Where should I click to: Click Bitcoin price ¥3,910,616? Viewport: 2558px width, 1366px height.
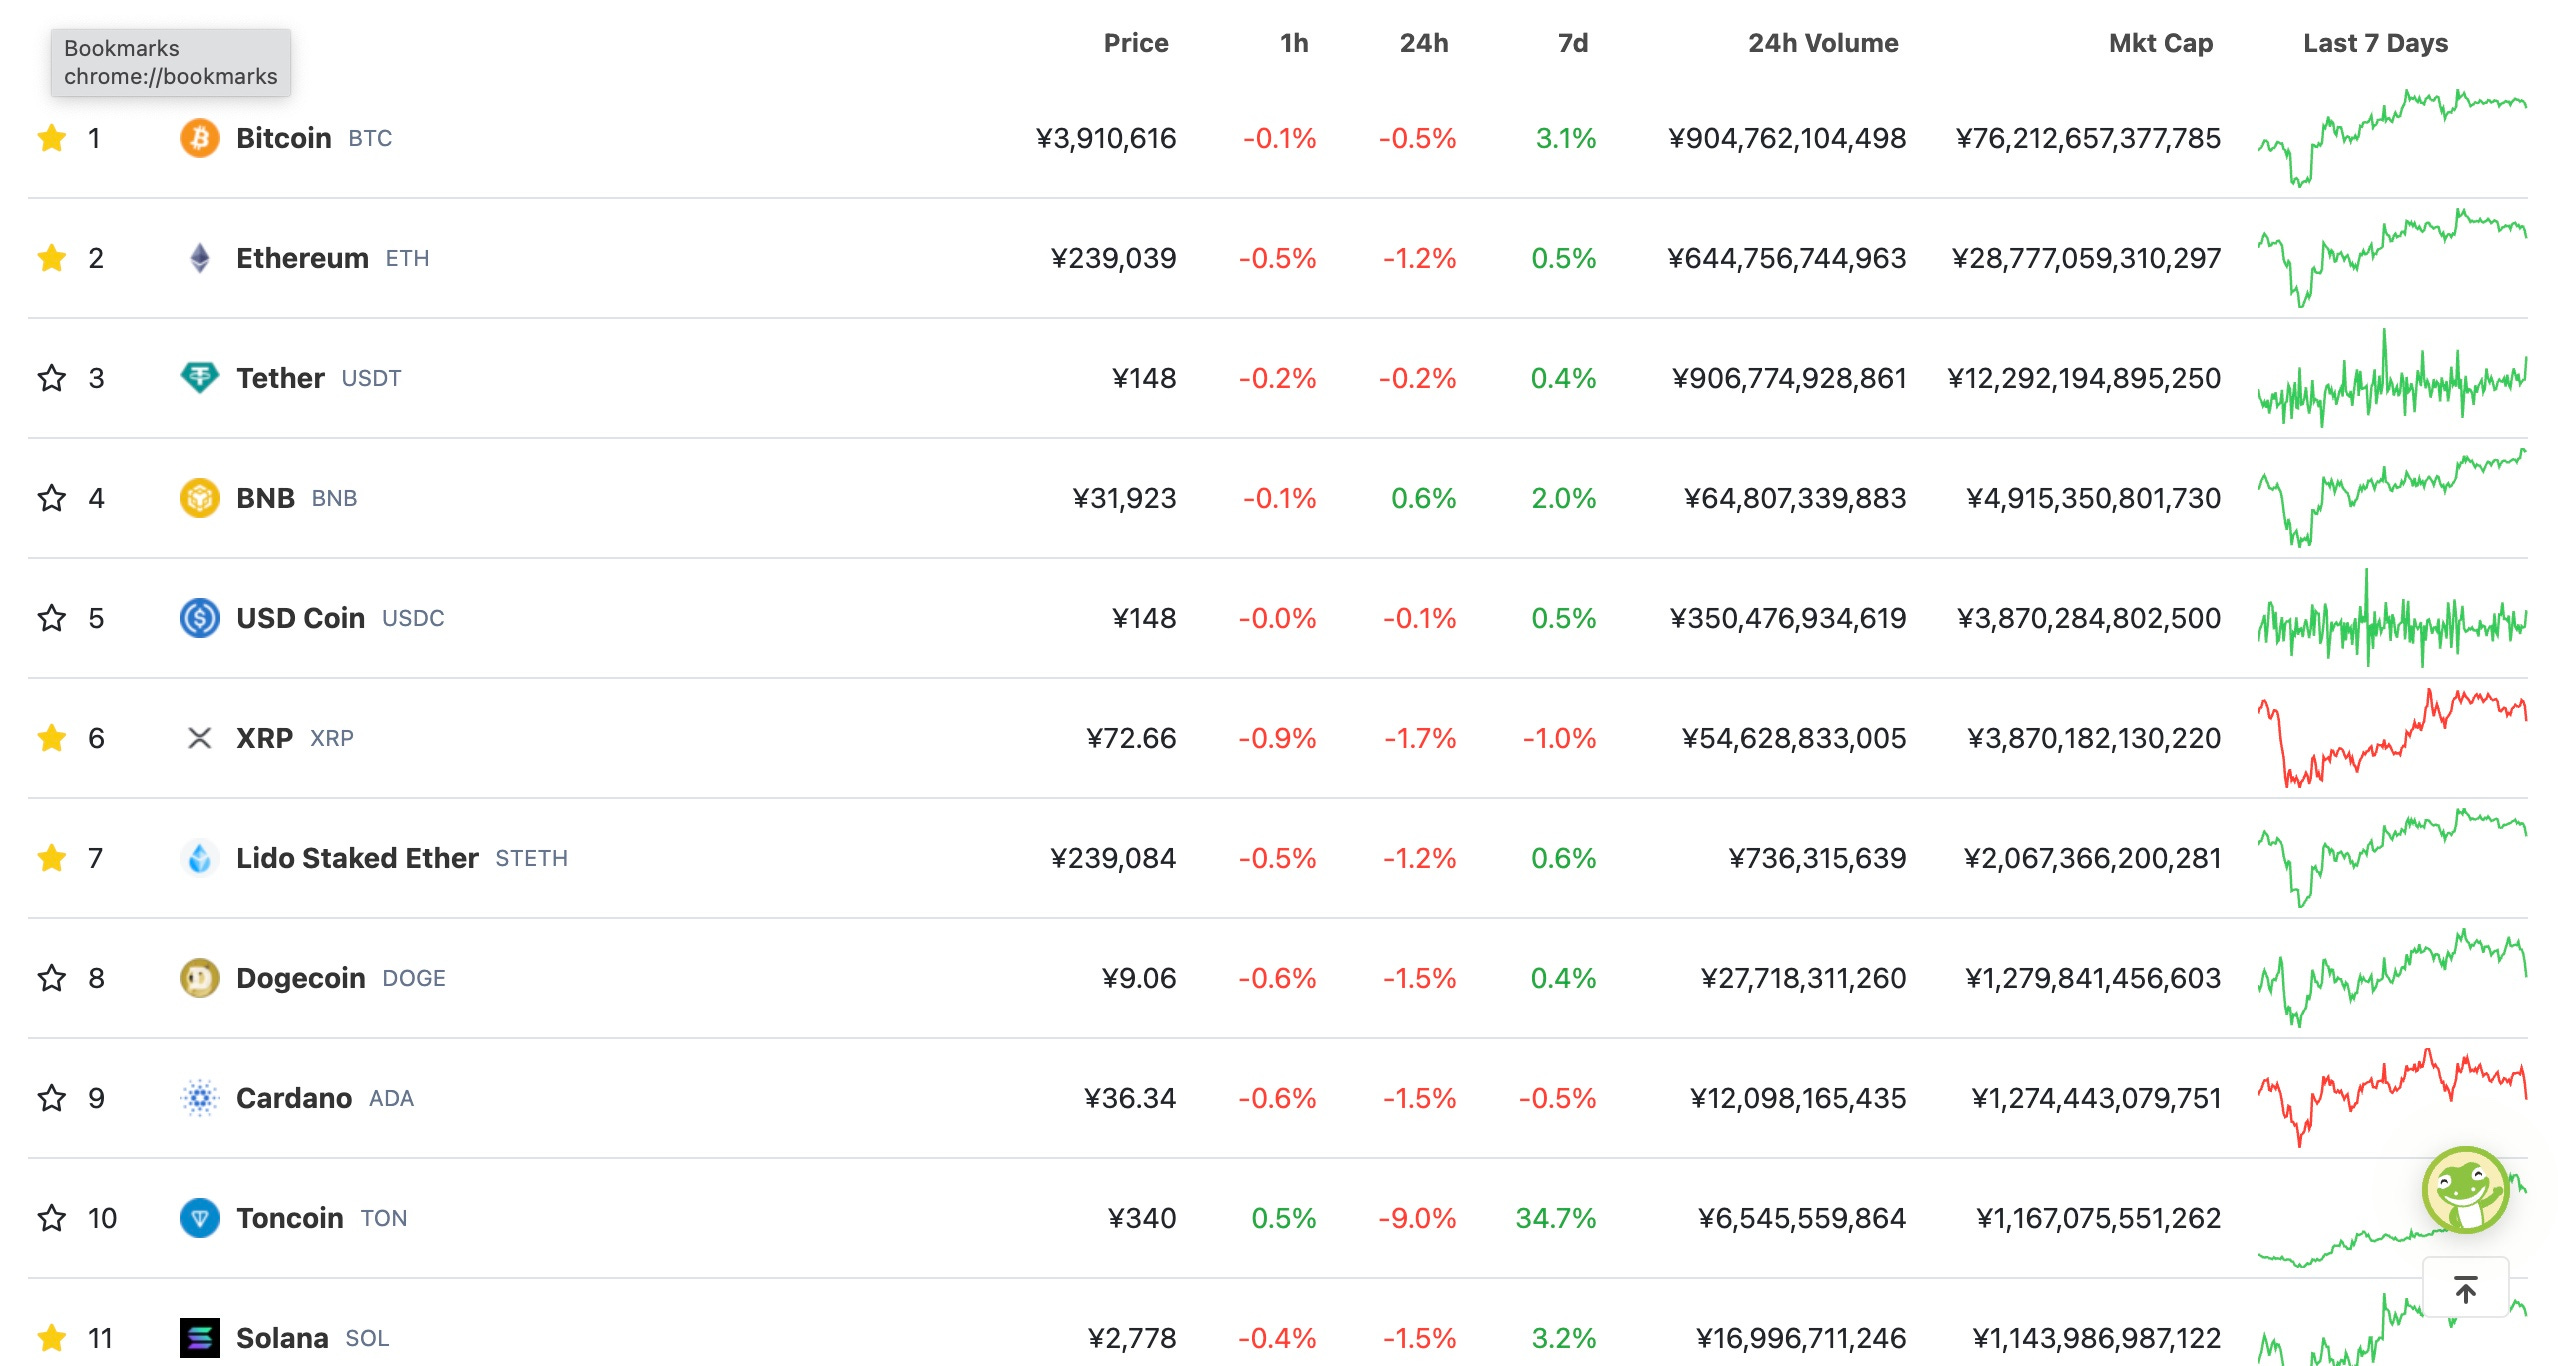pos(1106,138)
